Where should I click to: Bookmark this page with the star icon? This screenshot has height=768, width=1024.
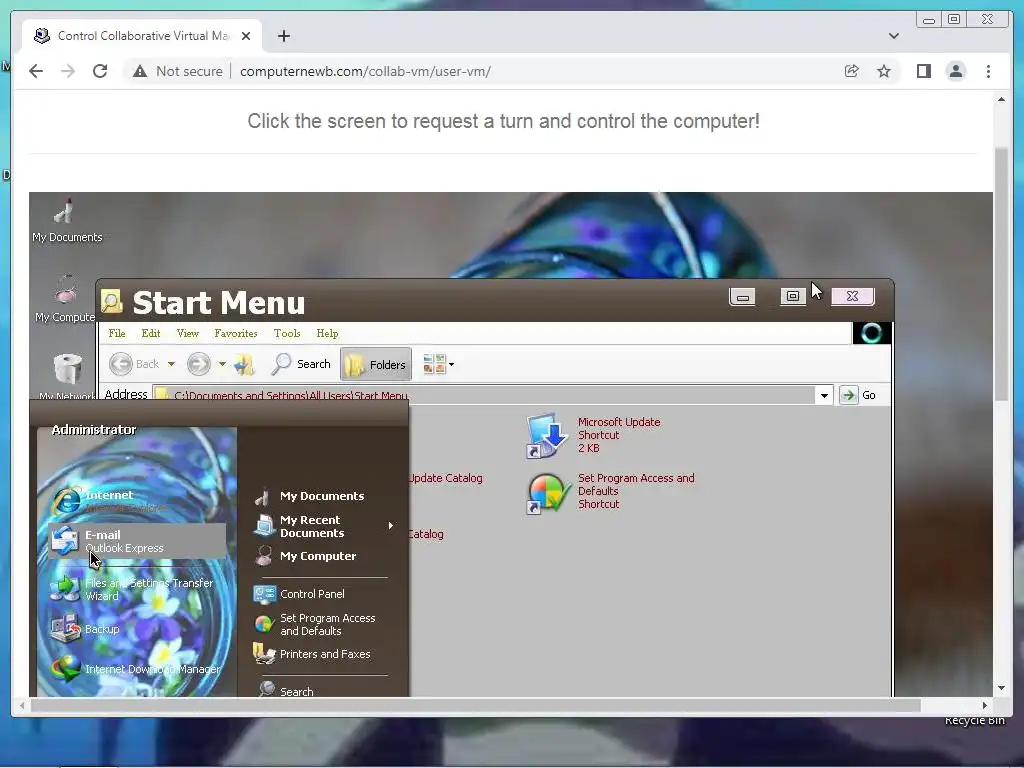884,71
